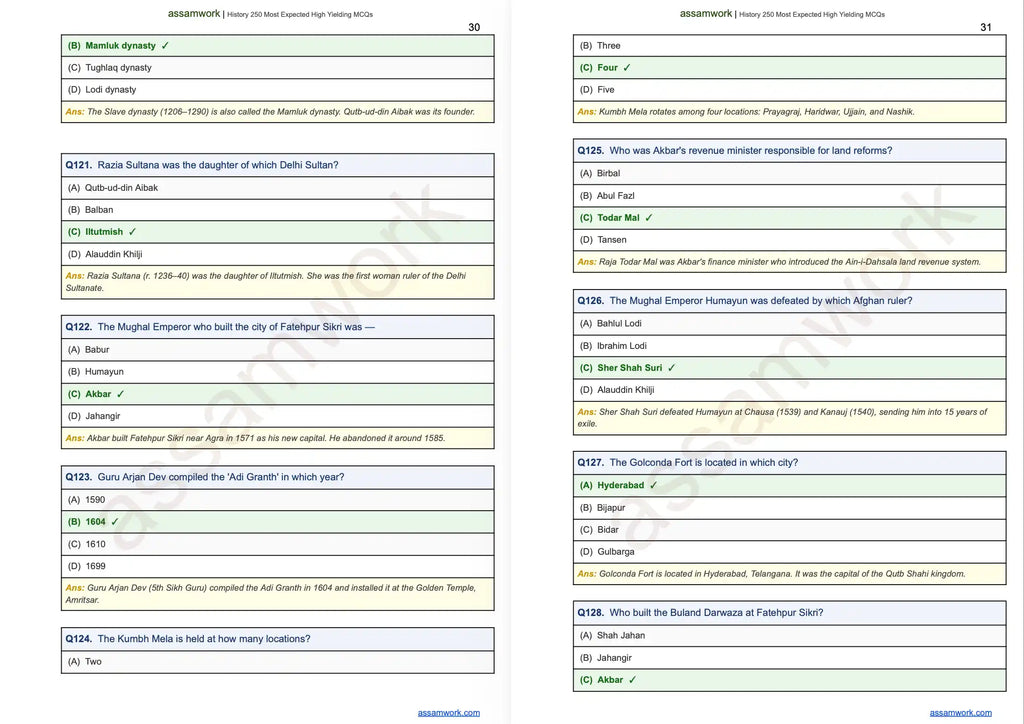Select option (A) Bahlul Lodi in Q126
1024x724 pixels.
(x=790, y=324)
